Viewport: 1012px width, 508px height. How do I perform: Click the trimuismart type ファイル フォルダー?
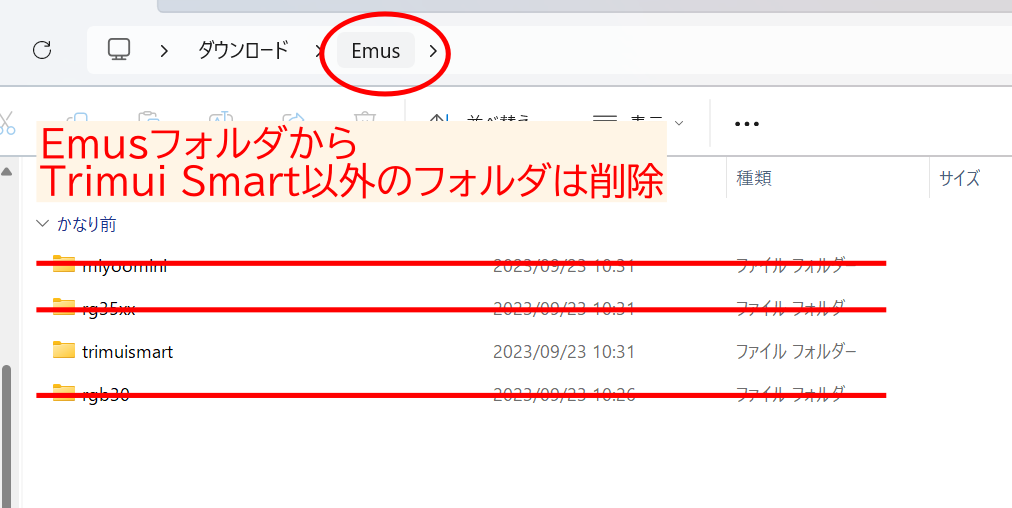pyautogui.click(x=796, y=352)
